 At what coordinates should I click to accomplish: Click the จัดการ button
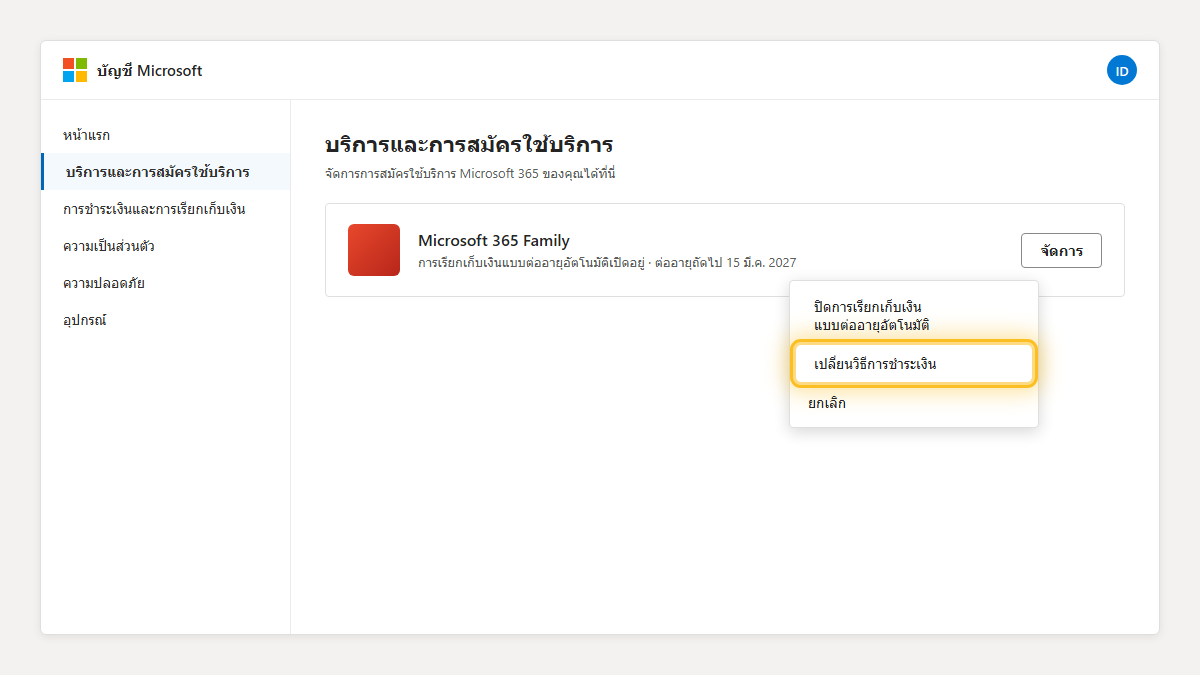[1061, 250]
